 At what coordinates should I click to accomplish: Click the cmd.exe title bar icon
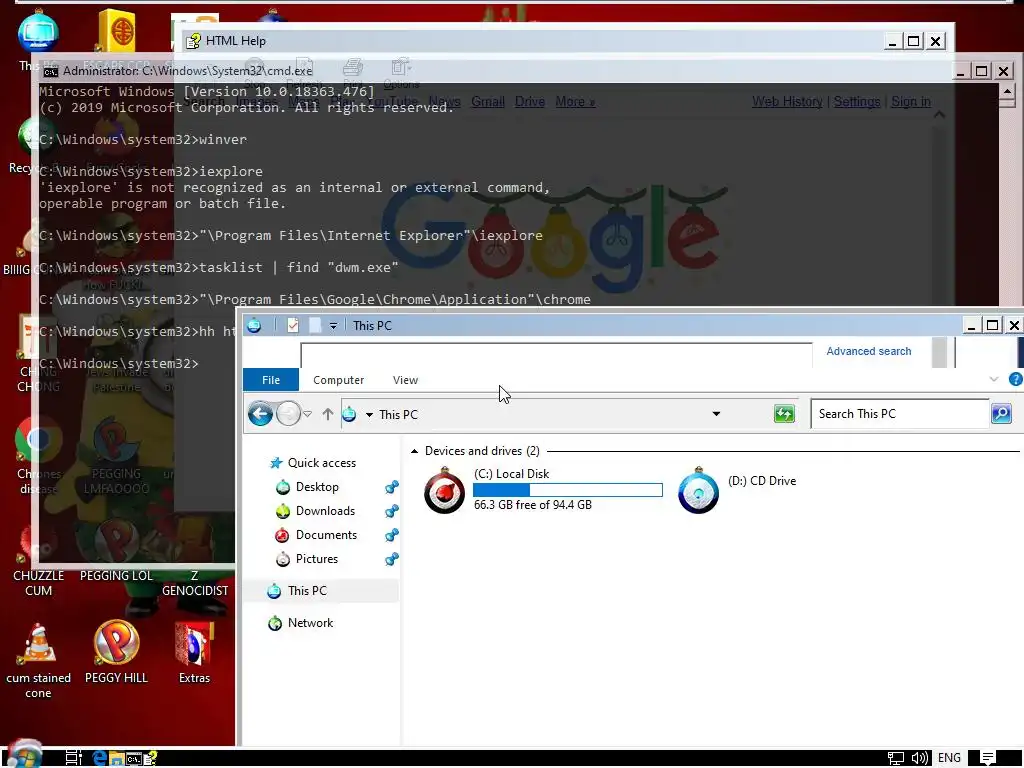(50, 71)
